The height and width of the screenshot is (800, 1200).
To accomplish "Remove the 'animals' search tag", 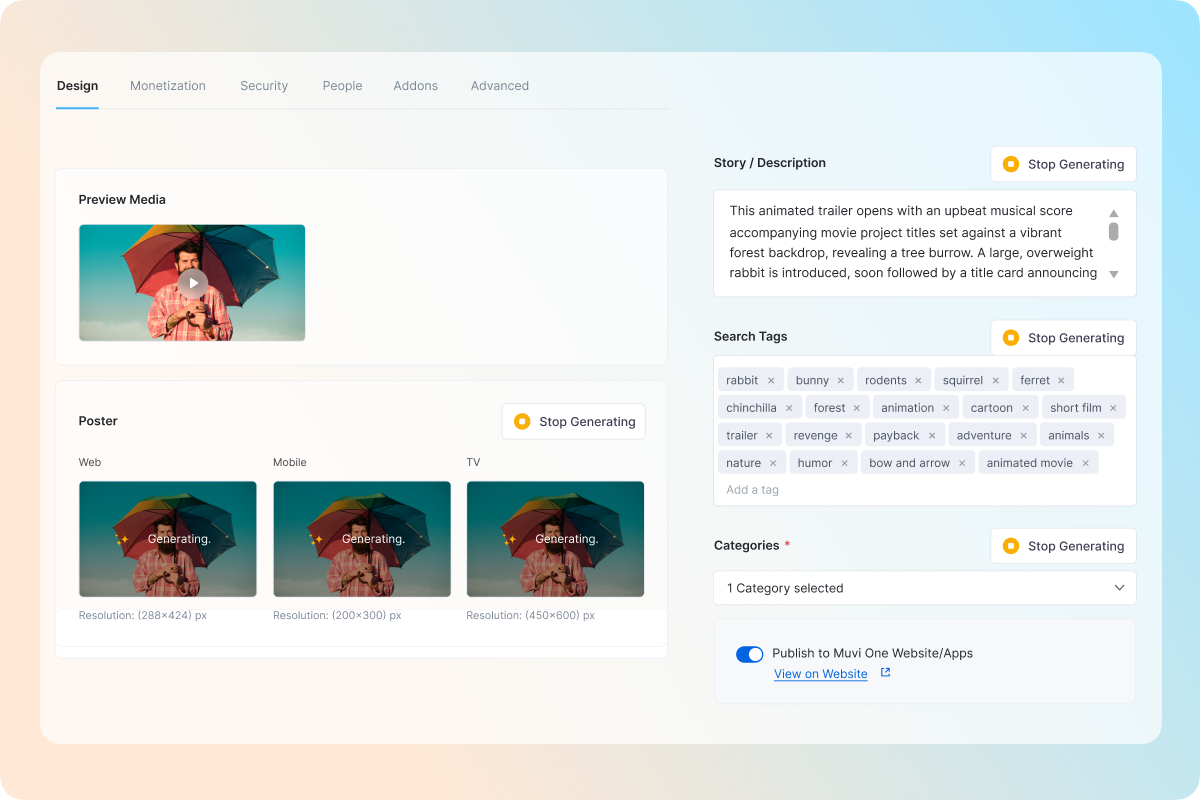I will coord(1101,436).
